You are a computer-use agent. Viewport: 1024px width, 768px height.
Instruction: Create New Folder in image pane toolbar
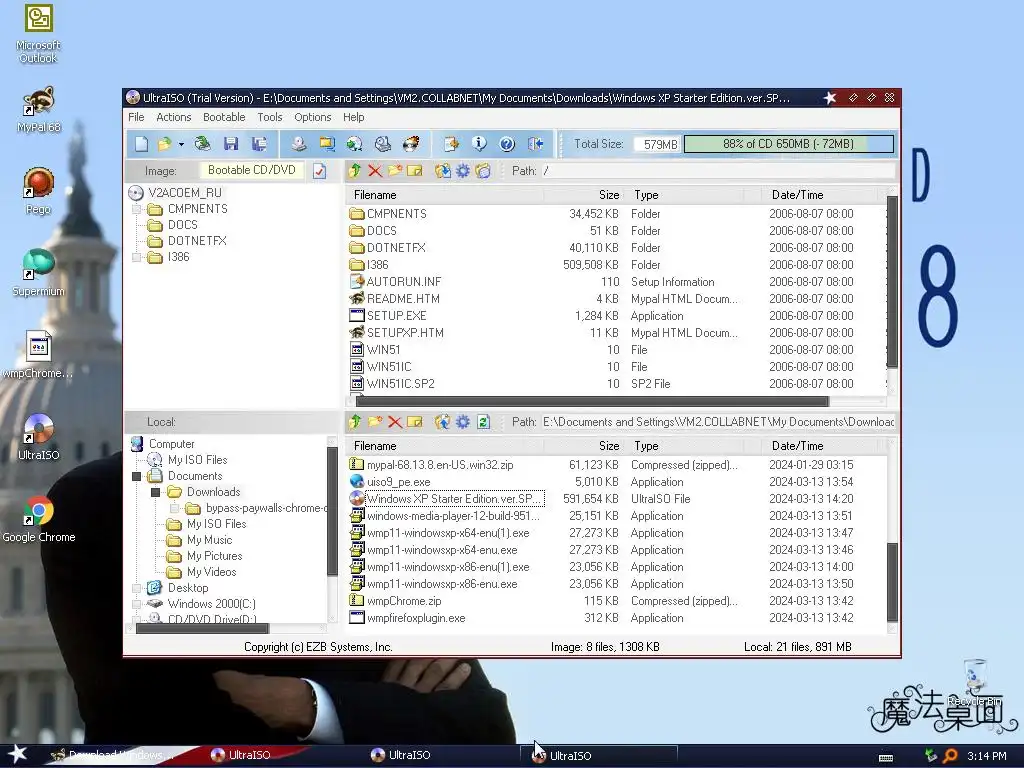tap(394, 170)
